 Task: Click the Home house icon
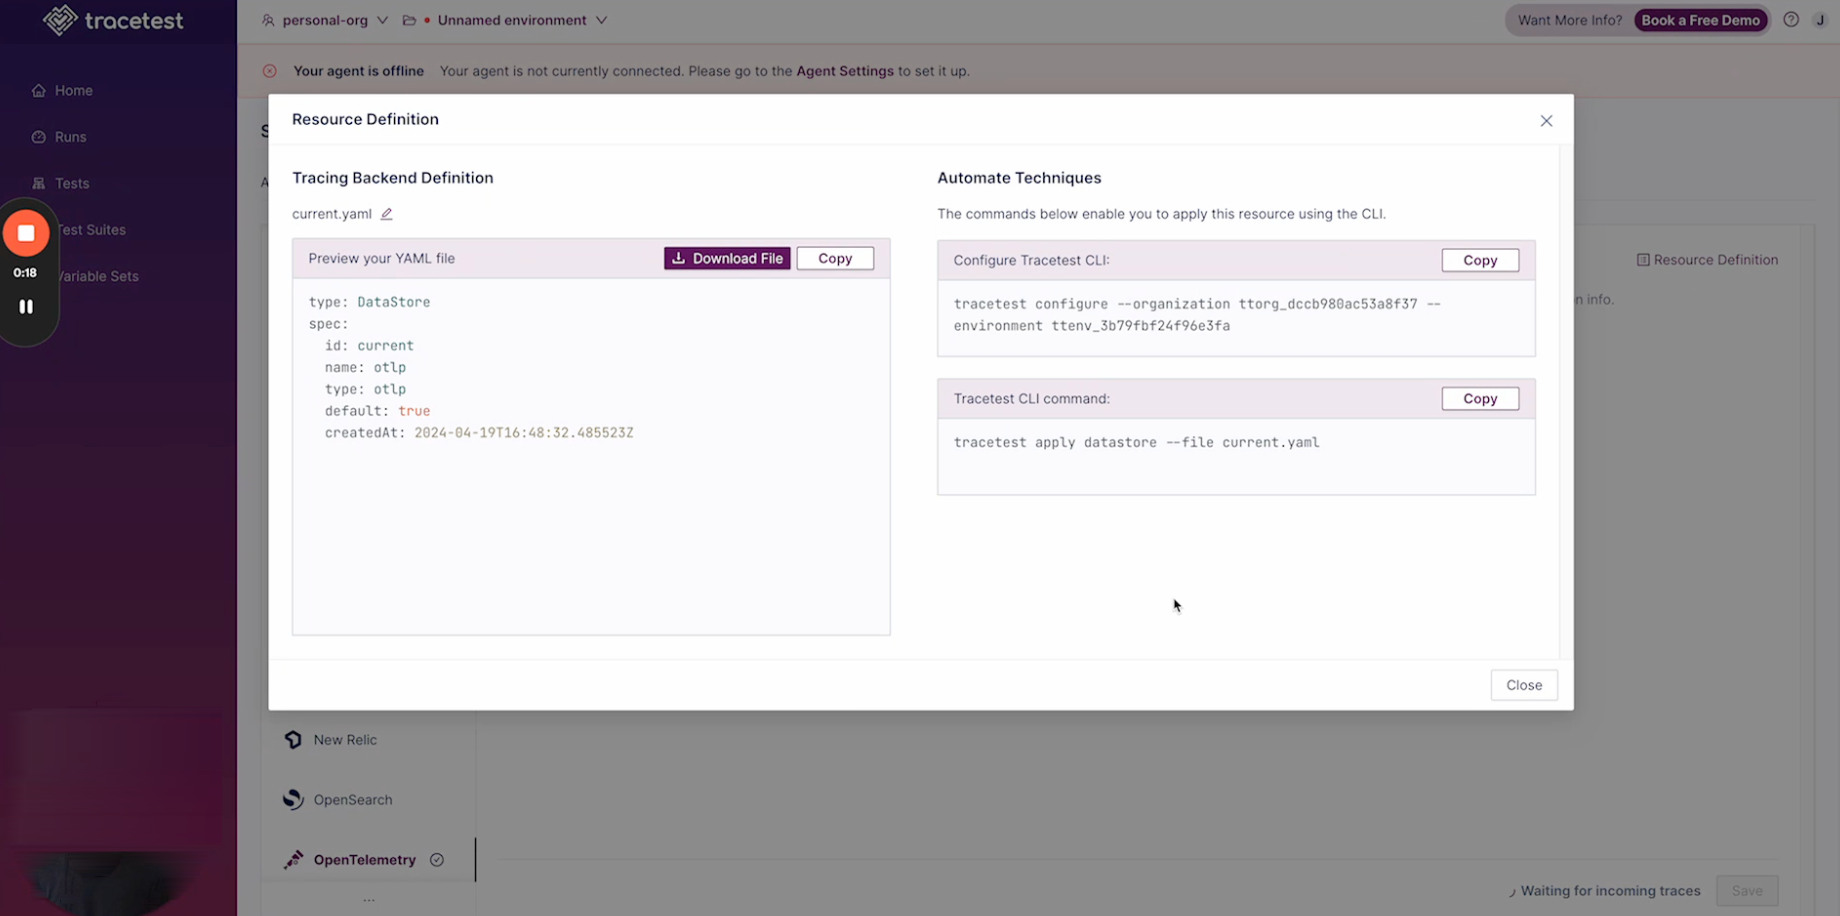coord(39,90)
